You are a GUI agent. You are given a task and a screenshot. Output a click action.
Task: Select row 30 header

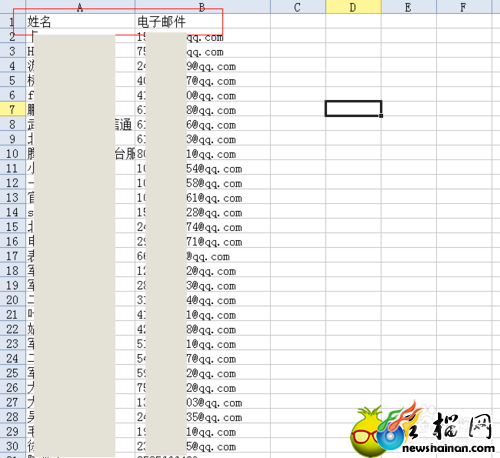(13, 446)
